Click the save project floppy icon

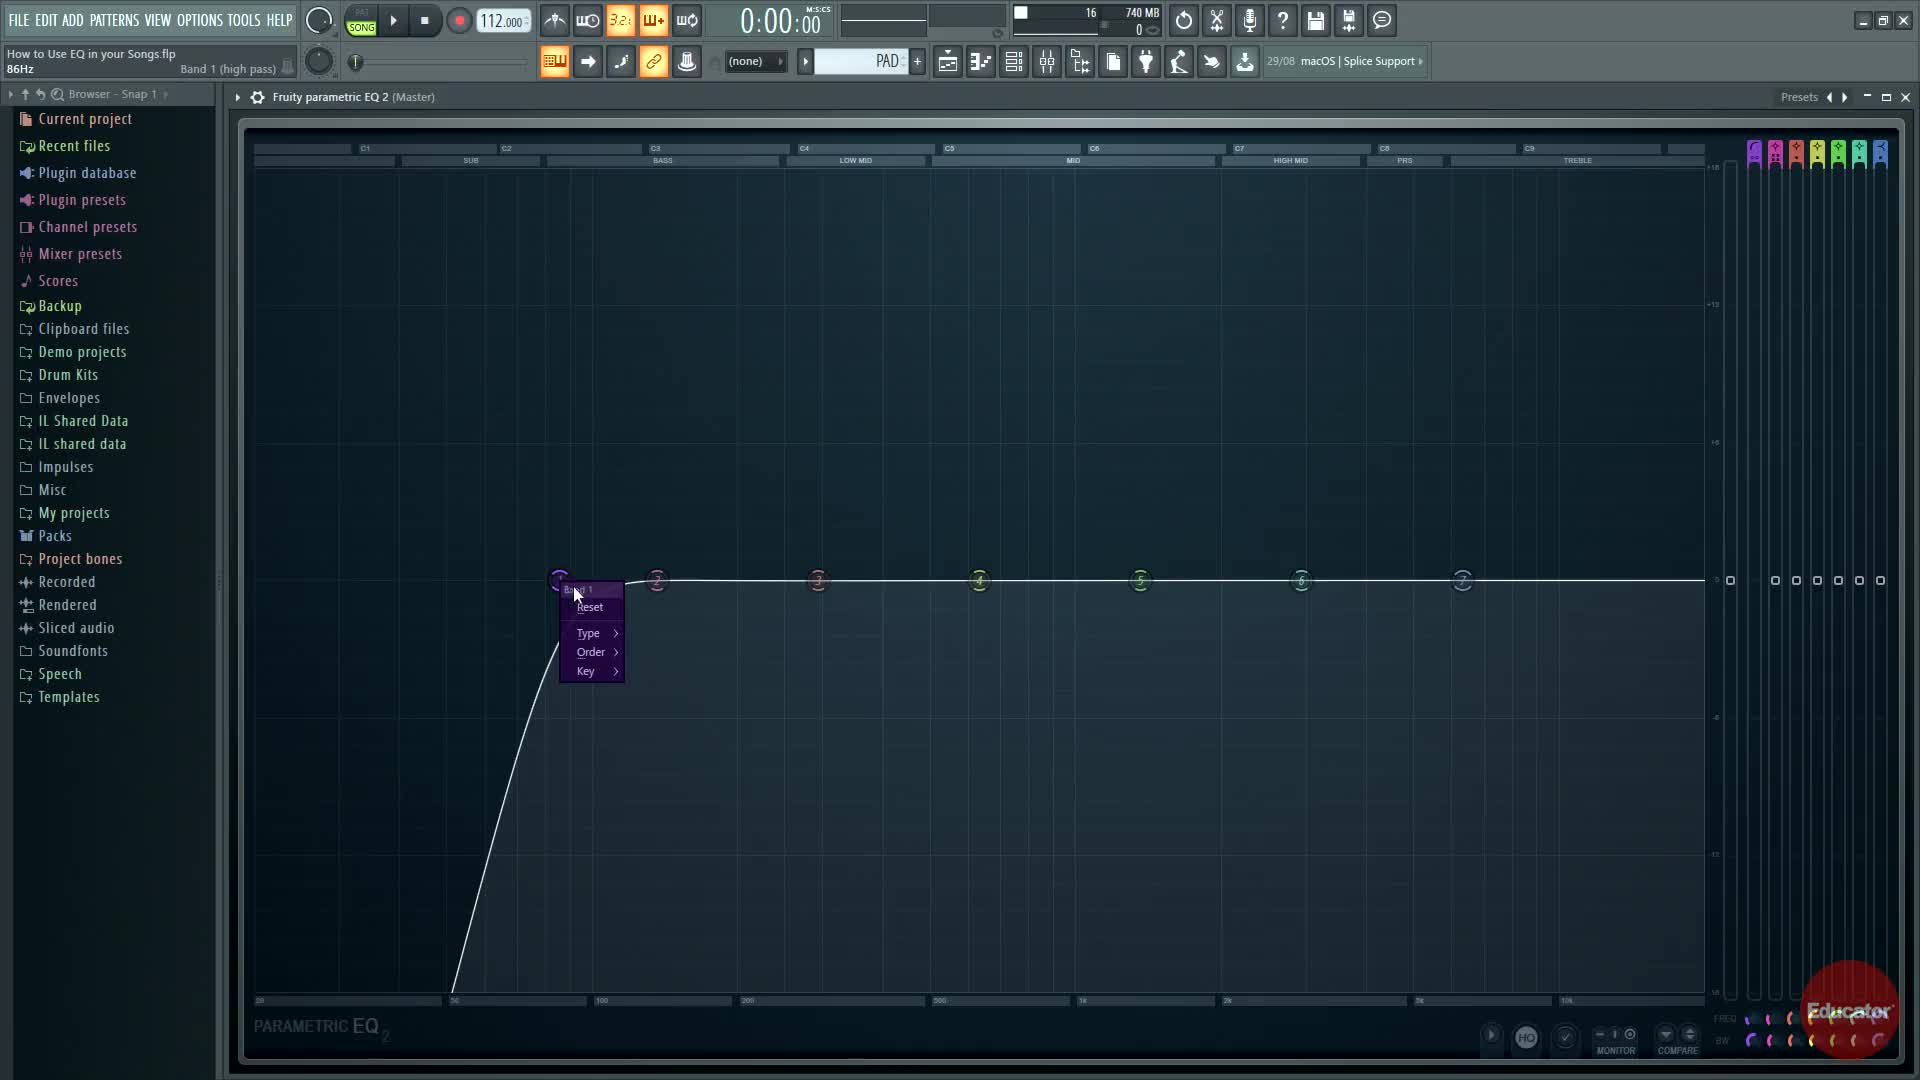[1316, 20]
